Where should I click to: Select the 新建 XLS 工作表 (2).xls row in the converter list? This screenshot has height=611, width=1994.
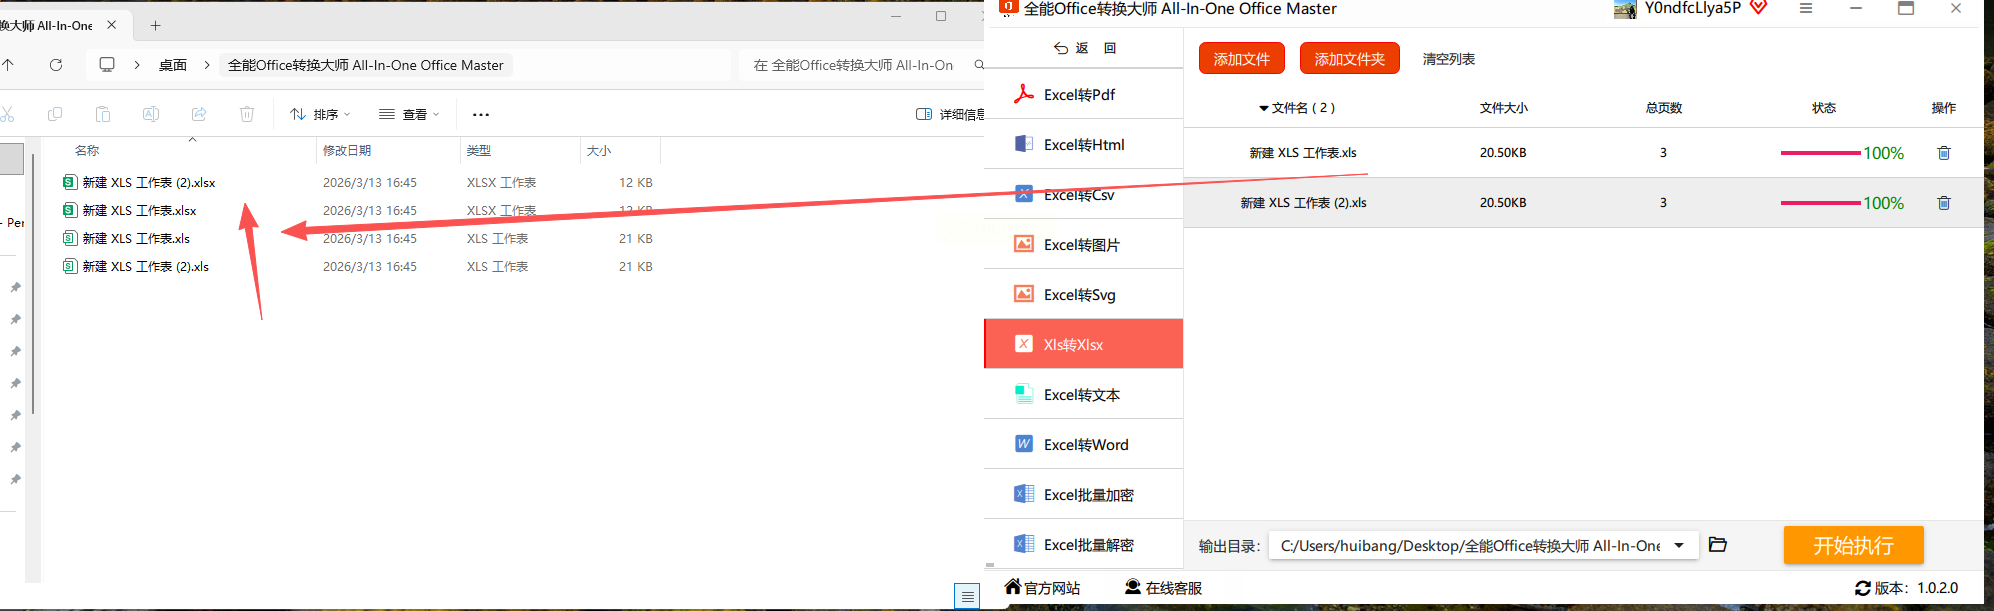click(1584, 203)
